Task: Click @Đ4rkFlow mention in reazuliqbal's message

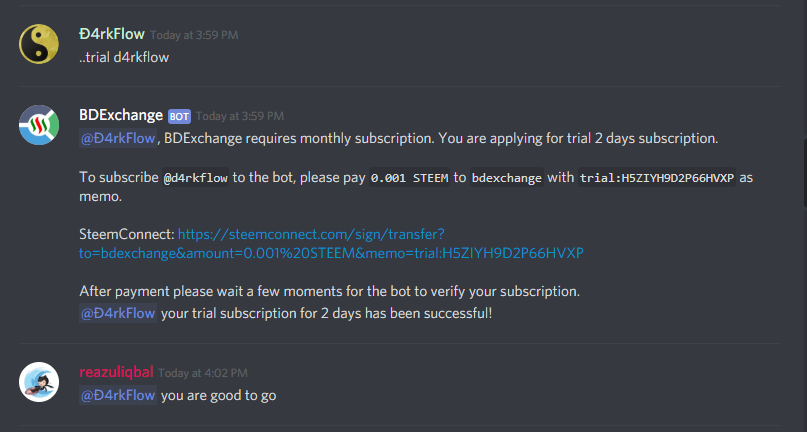Action: tap(118, 395)
